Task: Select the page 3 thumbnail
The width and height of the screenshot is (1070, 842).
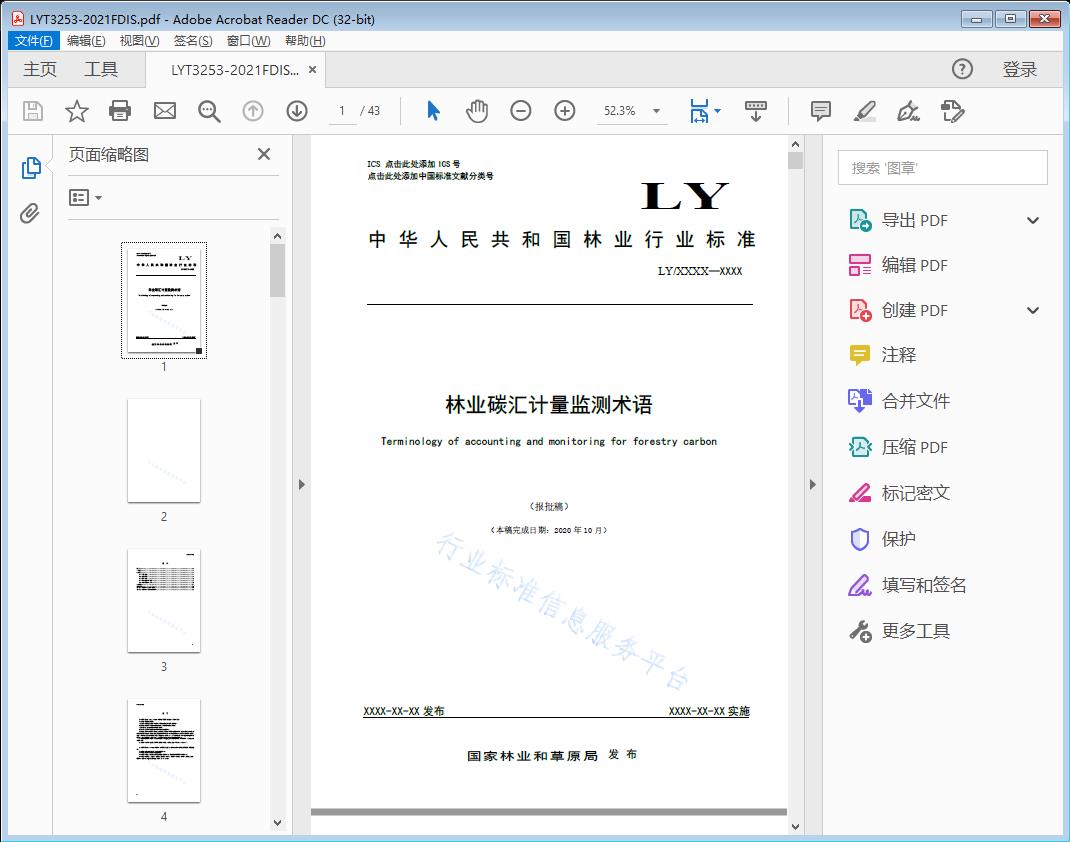Action: [x=164, y=600]
